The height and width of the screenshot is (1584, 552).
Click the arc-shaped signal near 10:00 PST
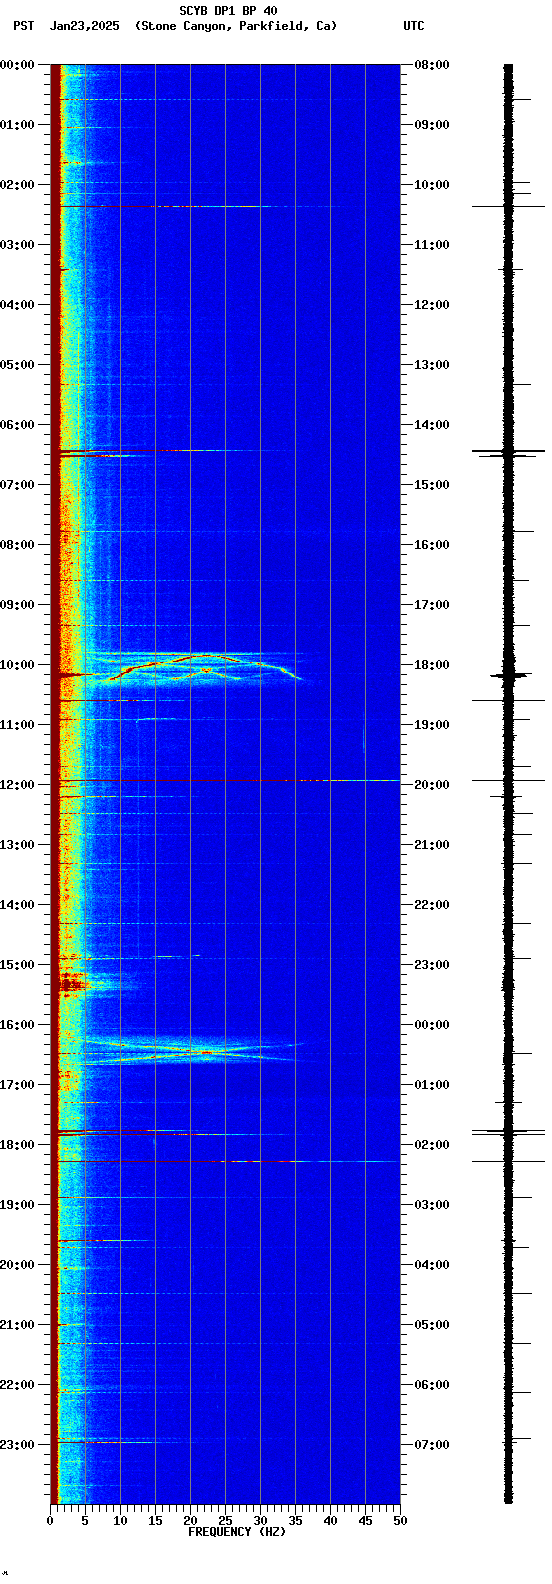(x=205, y=667)
